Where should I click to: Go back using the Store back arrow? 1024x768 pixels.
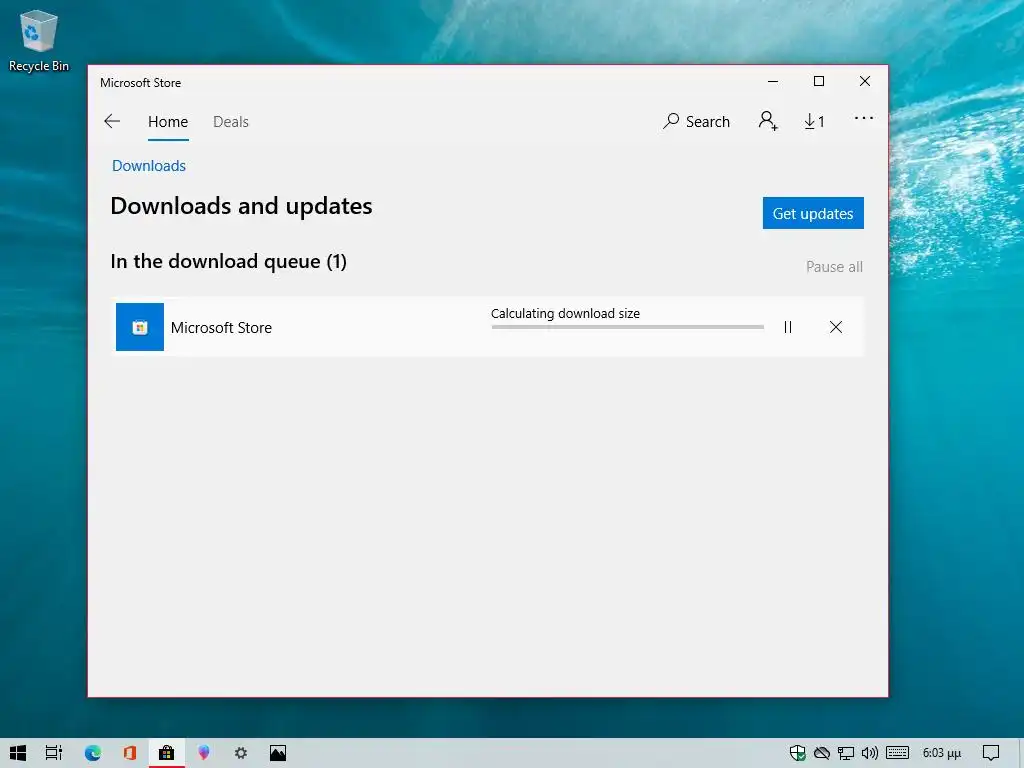(112, 121)
